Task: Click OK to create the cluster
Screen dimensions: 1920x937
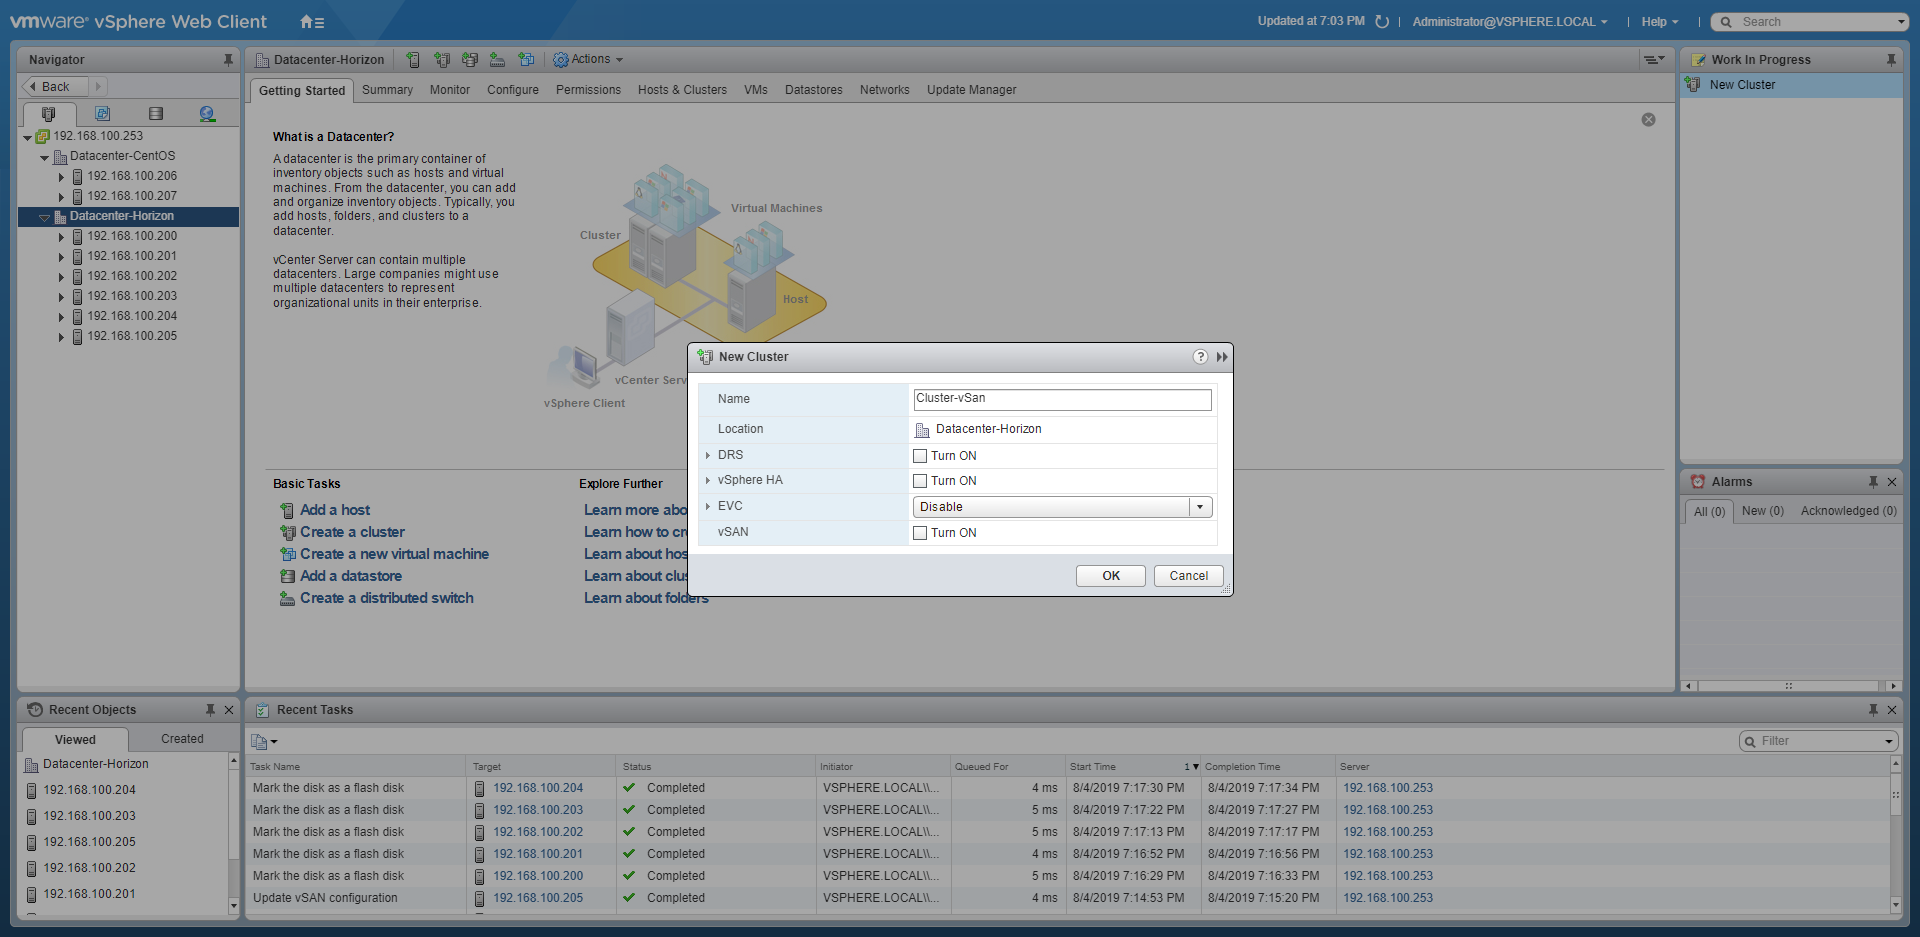Action: coord(1110,576)
